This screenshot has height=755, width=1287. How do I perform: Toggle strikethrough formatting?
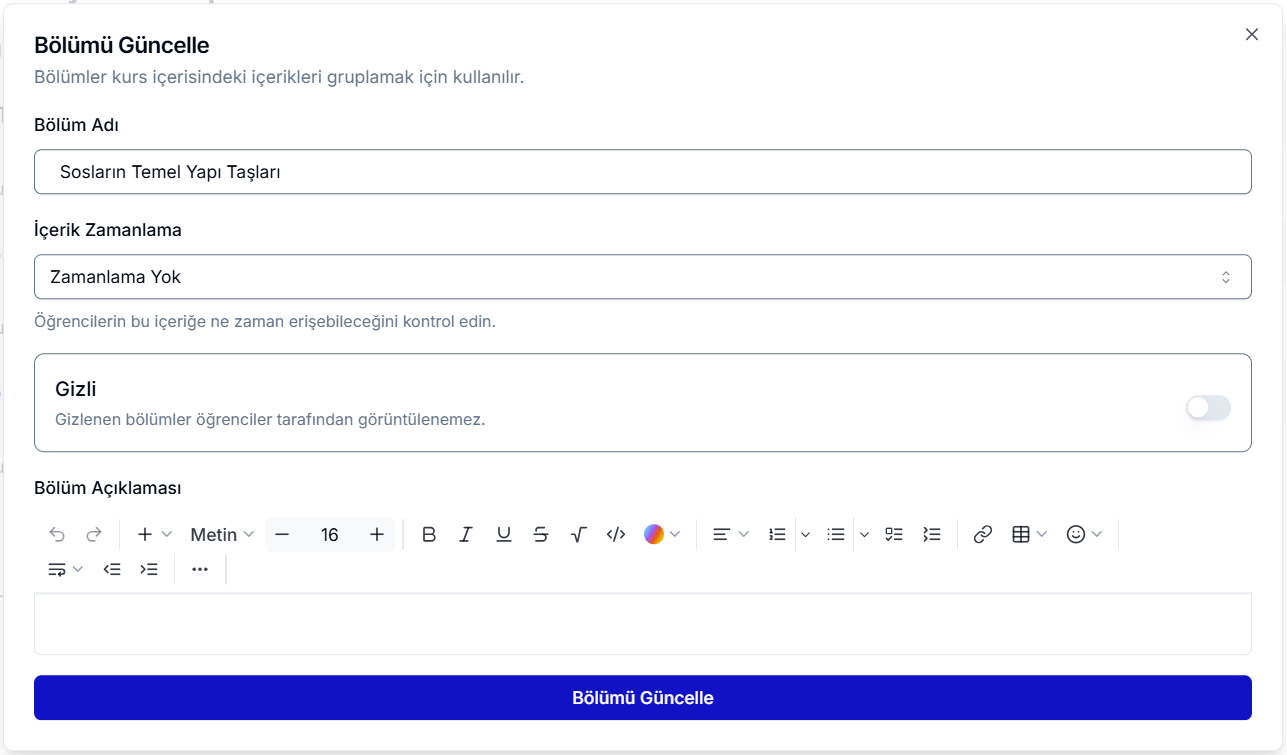pyautogui.click(x=541, y=535)
